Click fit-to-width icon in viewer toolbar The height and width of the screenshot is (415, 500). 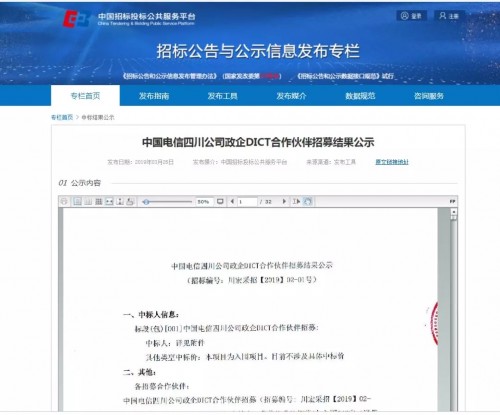(x=109, y=201)
